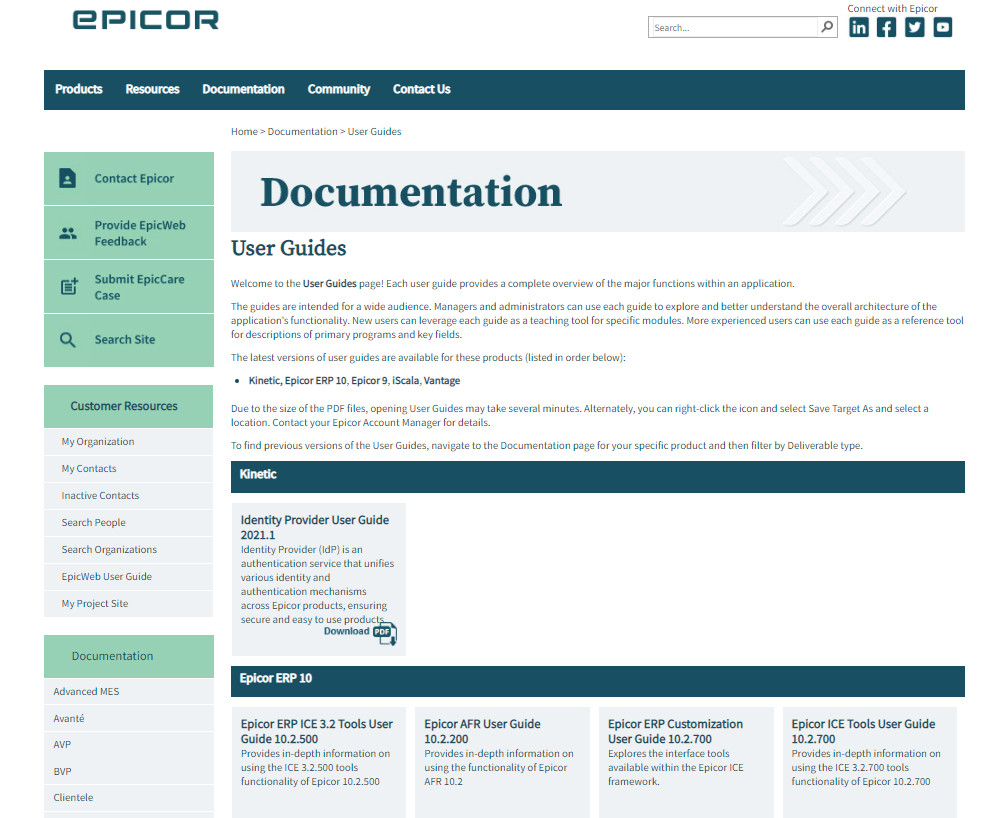
Task: Open the Contact Epicor sidebar button
Action: tap(129, 178)
